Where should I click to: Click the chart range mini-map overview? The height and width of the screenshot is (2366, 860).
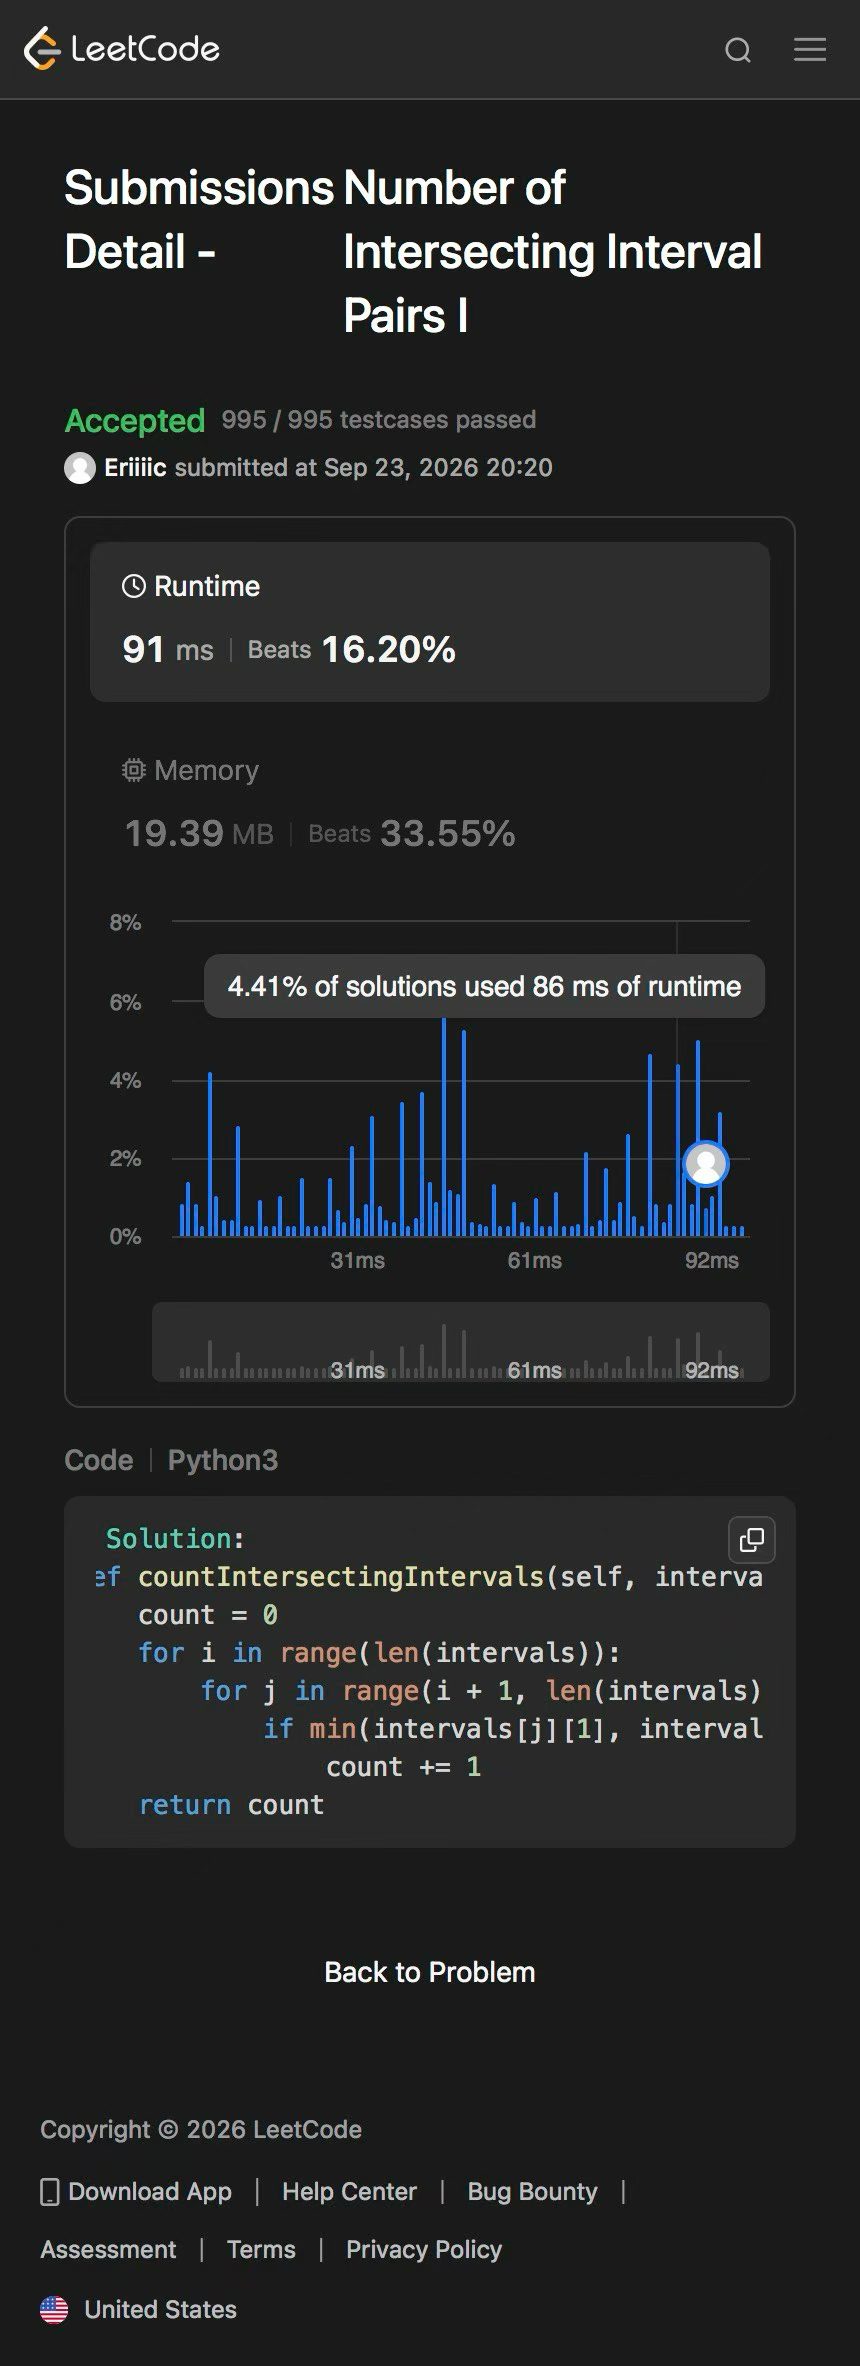461,1342
